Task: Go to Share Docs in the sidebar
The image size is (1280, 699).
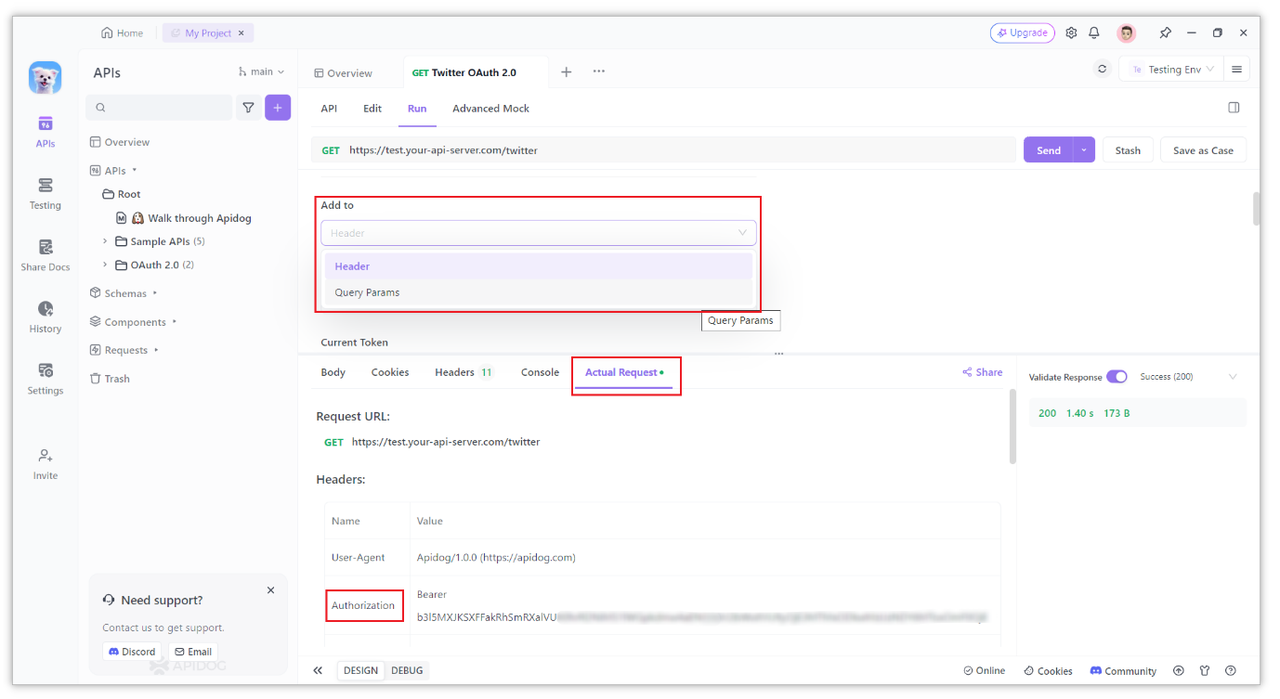Action: (45, 256)
